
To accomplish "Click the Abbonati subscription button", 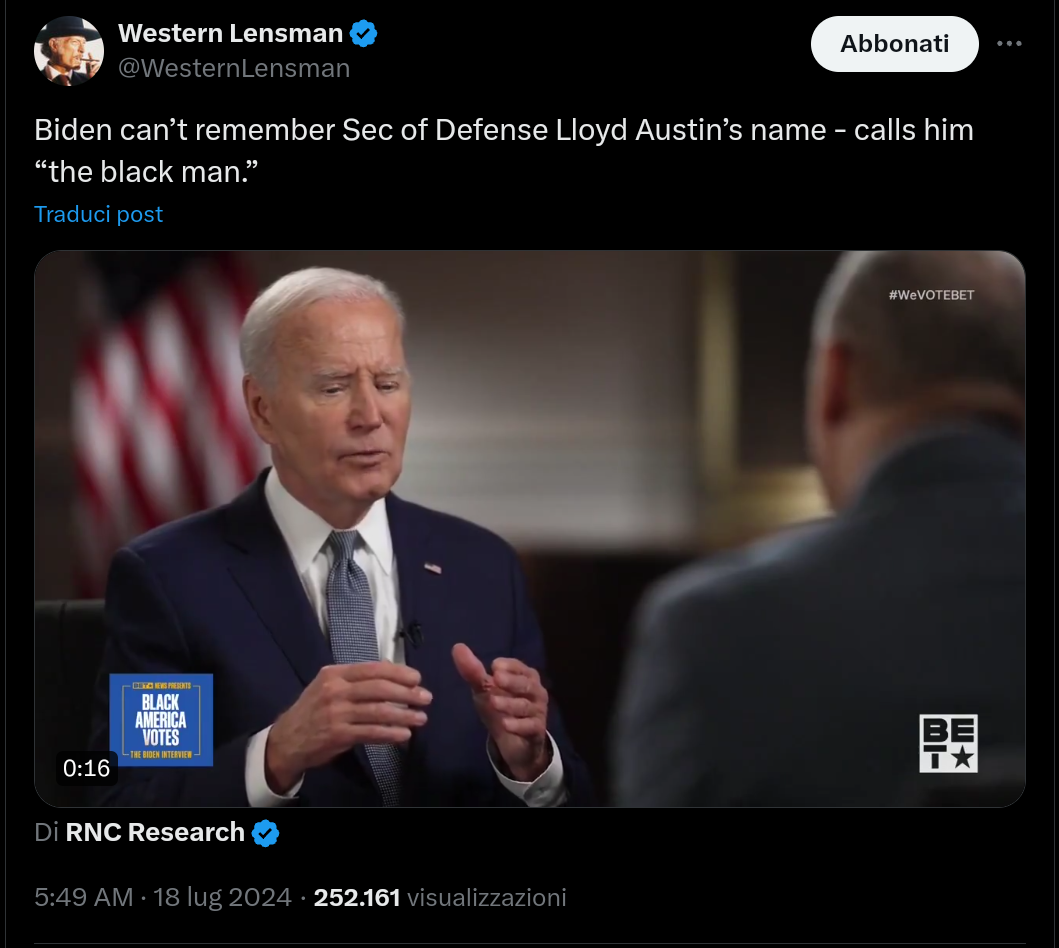I will (x=894, y=43).
